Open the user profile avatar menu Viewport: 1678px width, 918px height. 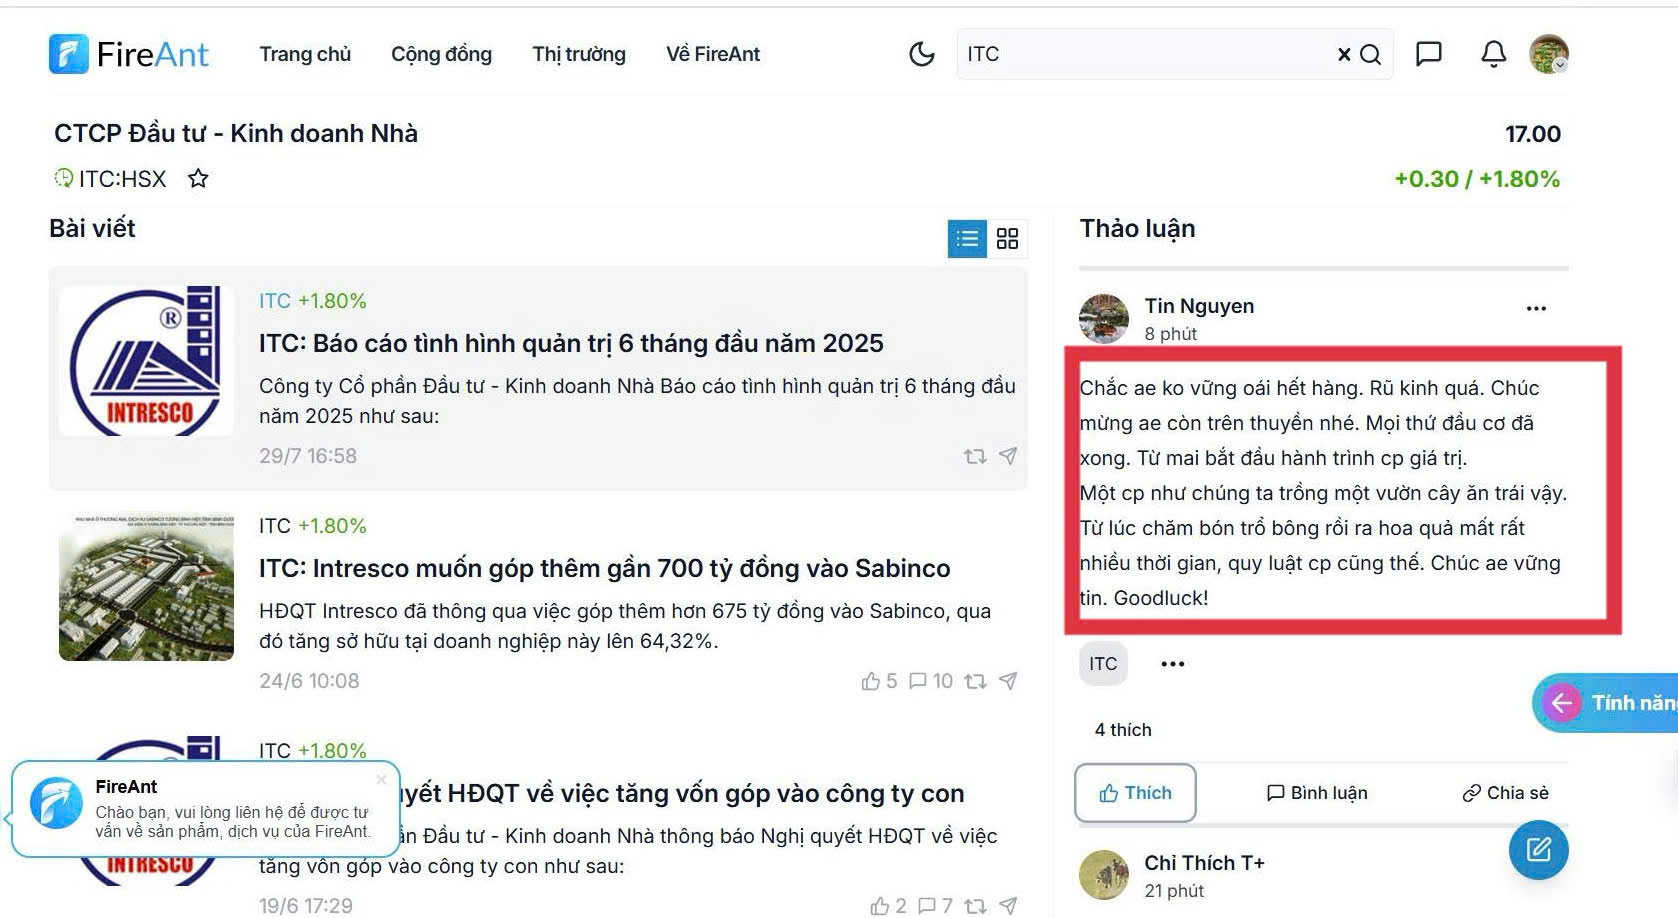coord(1549,54)
